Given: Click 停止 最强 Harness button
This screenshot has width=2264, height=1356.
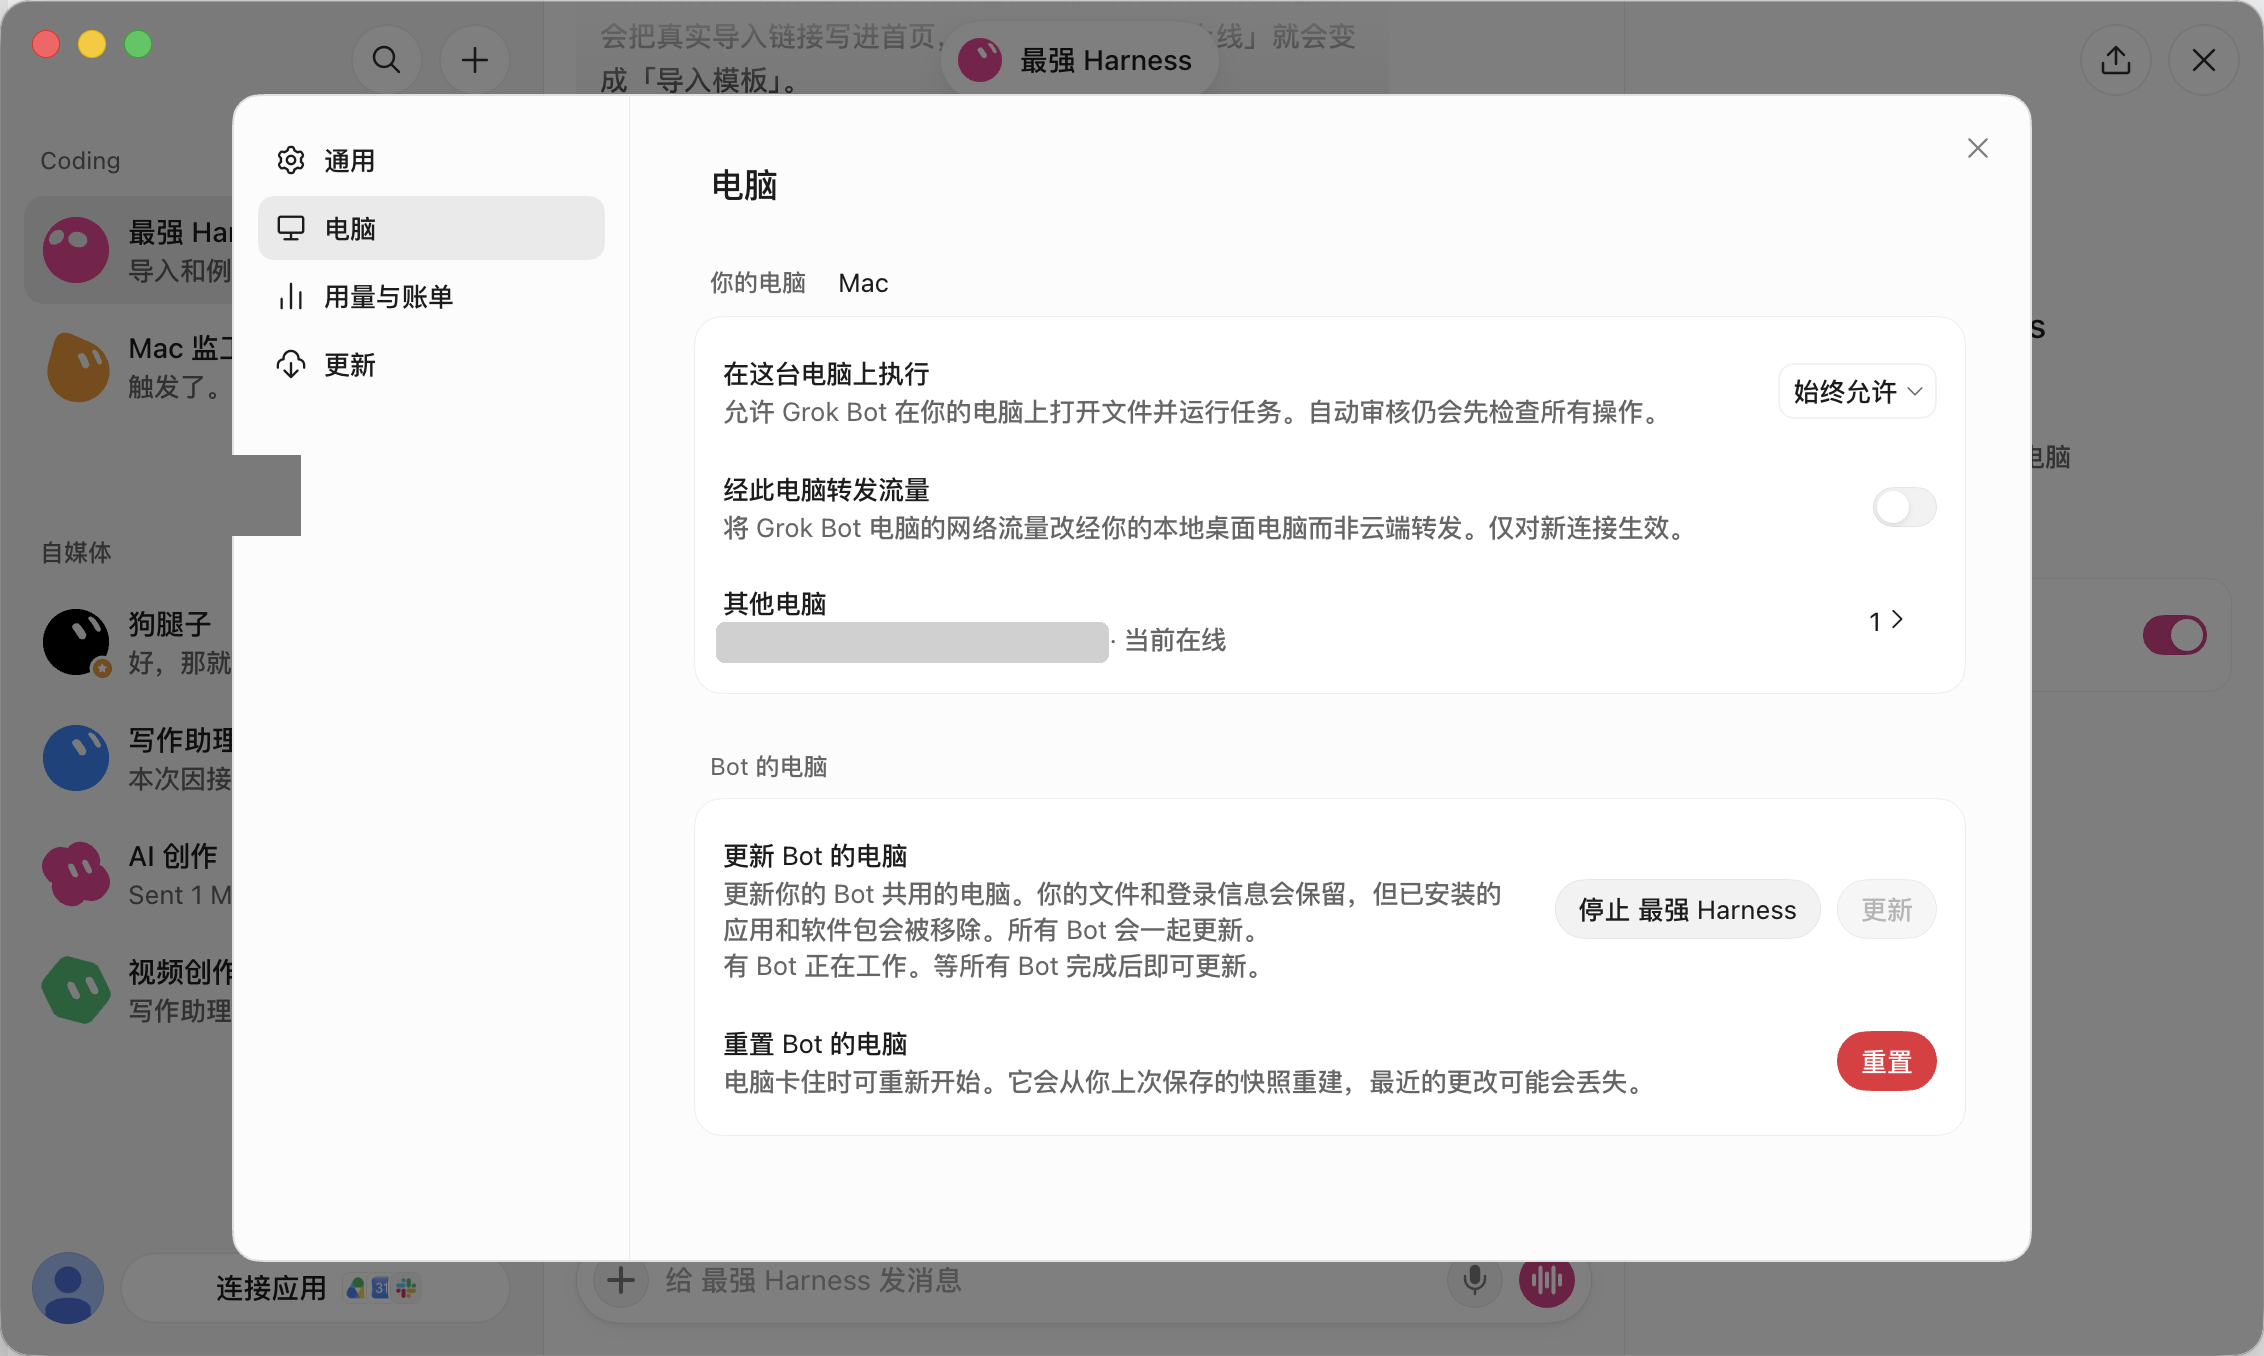Looking at the screenshot, I should tap(1687, 909).
